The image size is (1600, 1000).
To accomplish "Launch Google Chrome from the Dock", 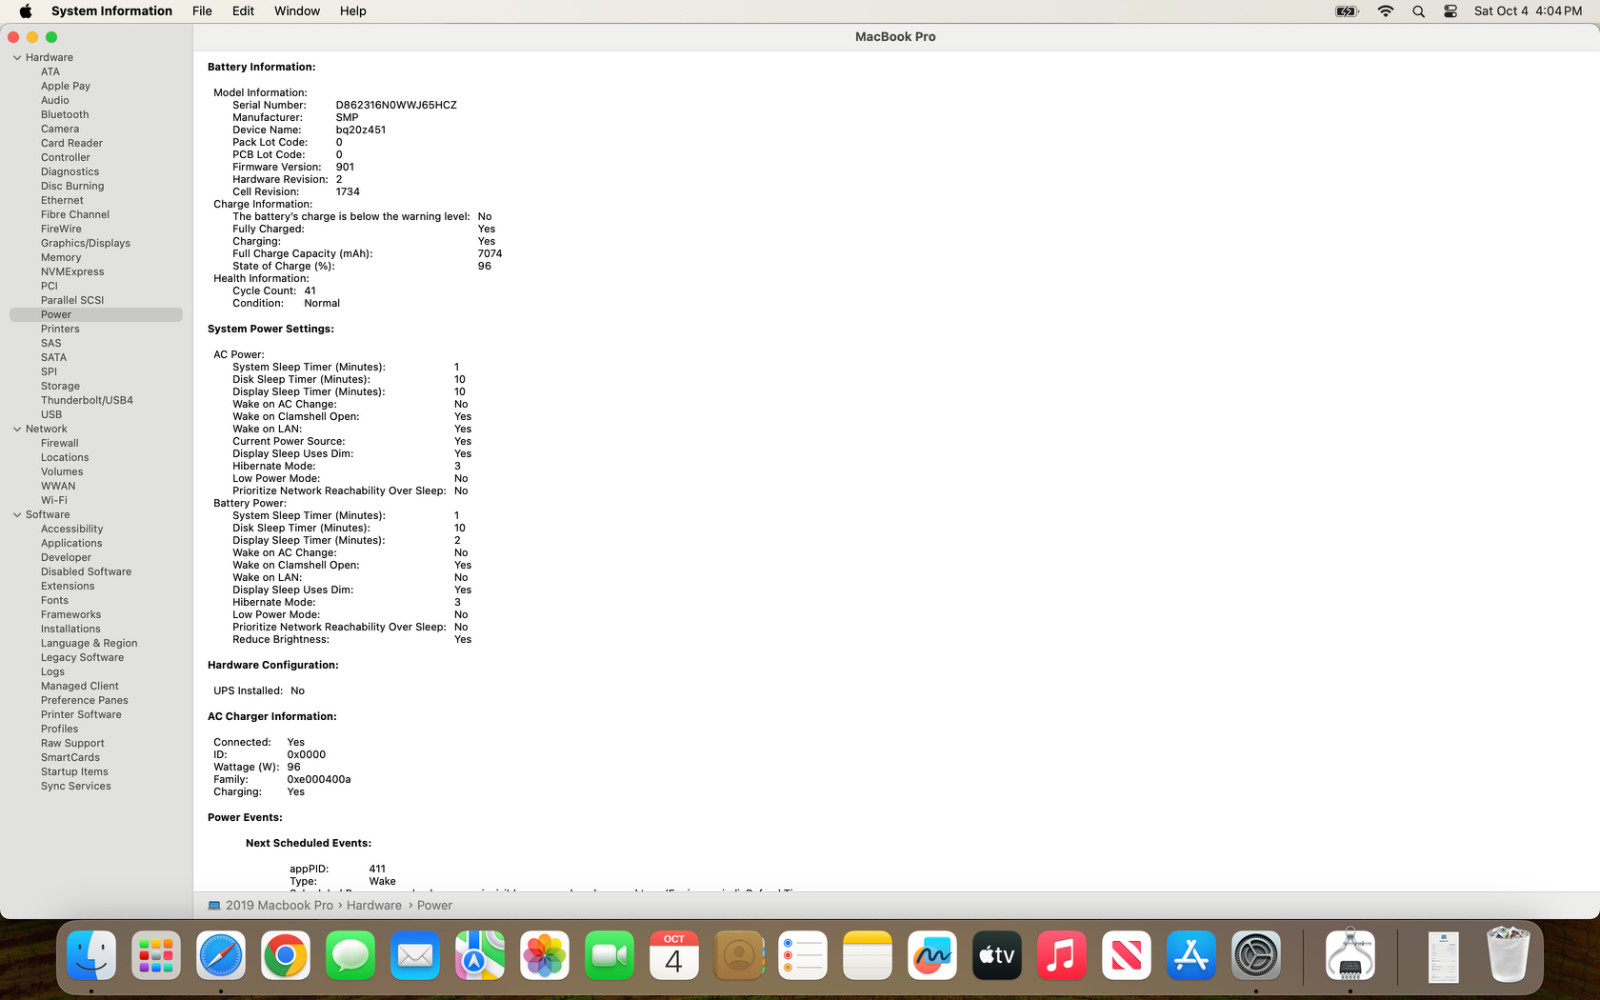I will point(286,955).
